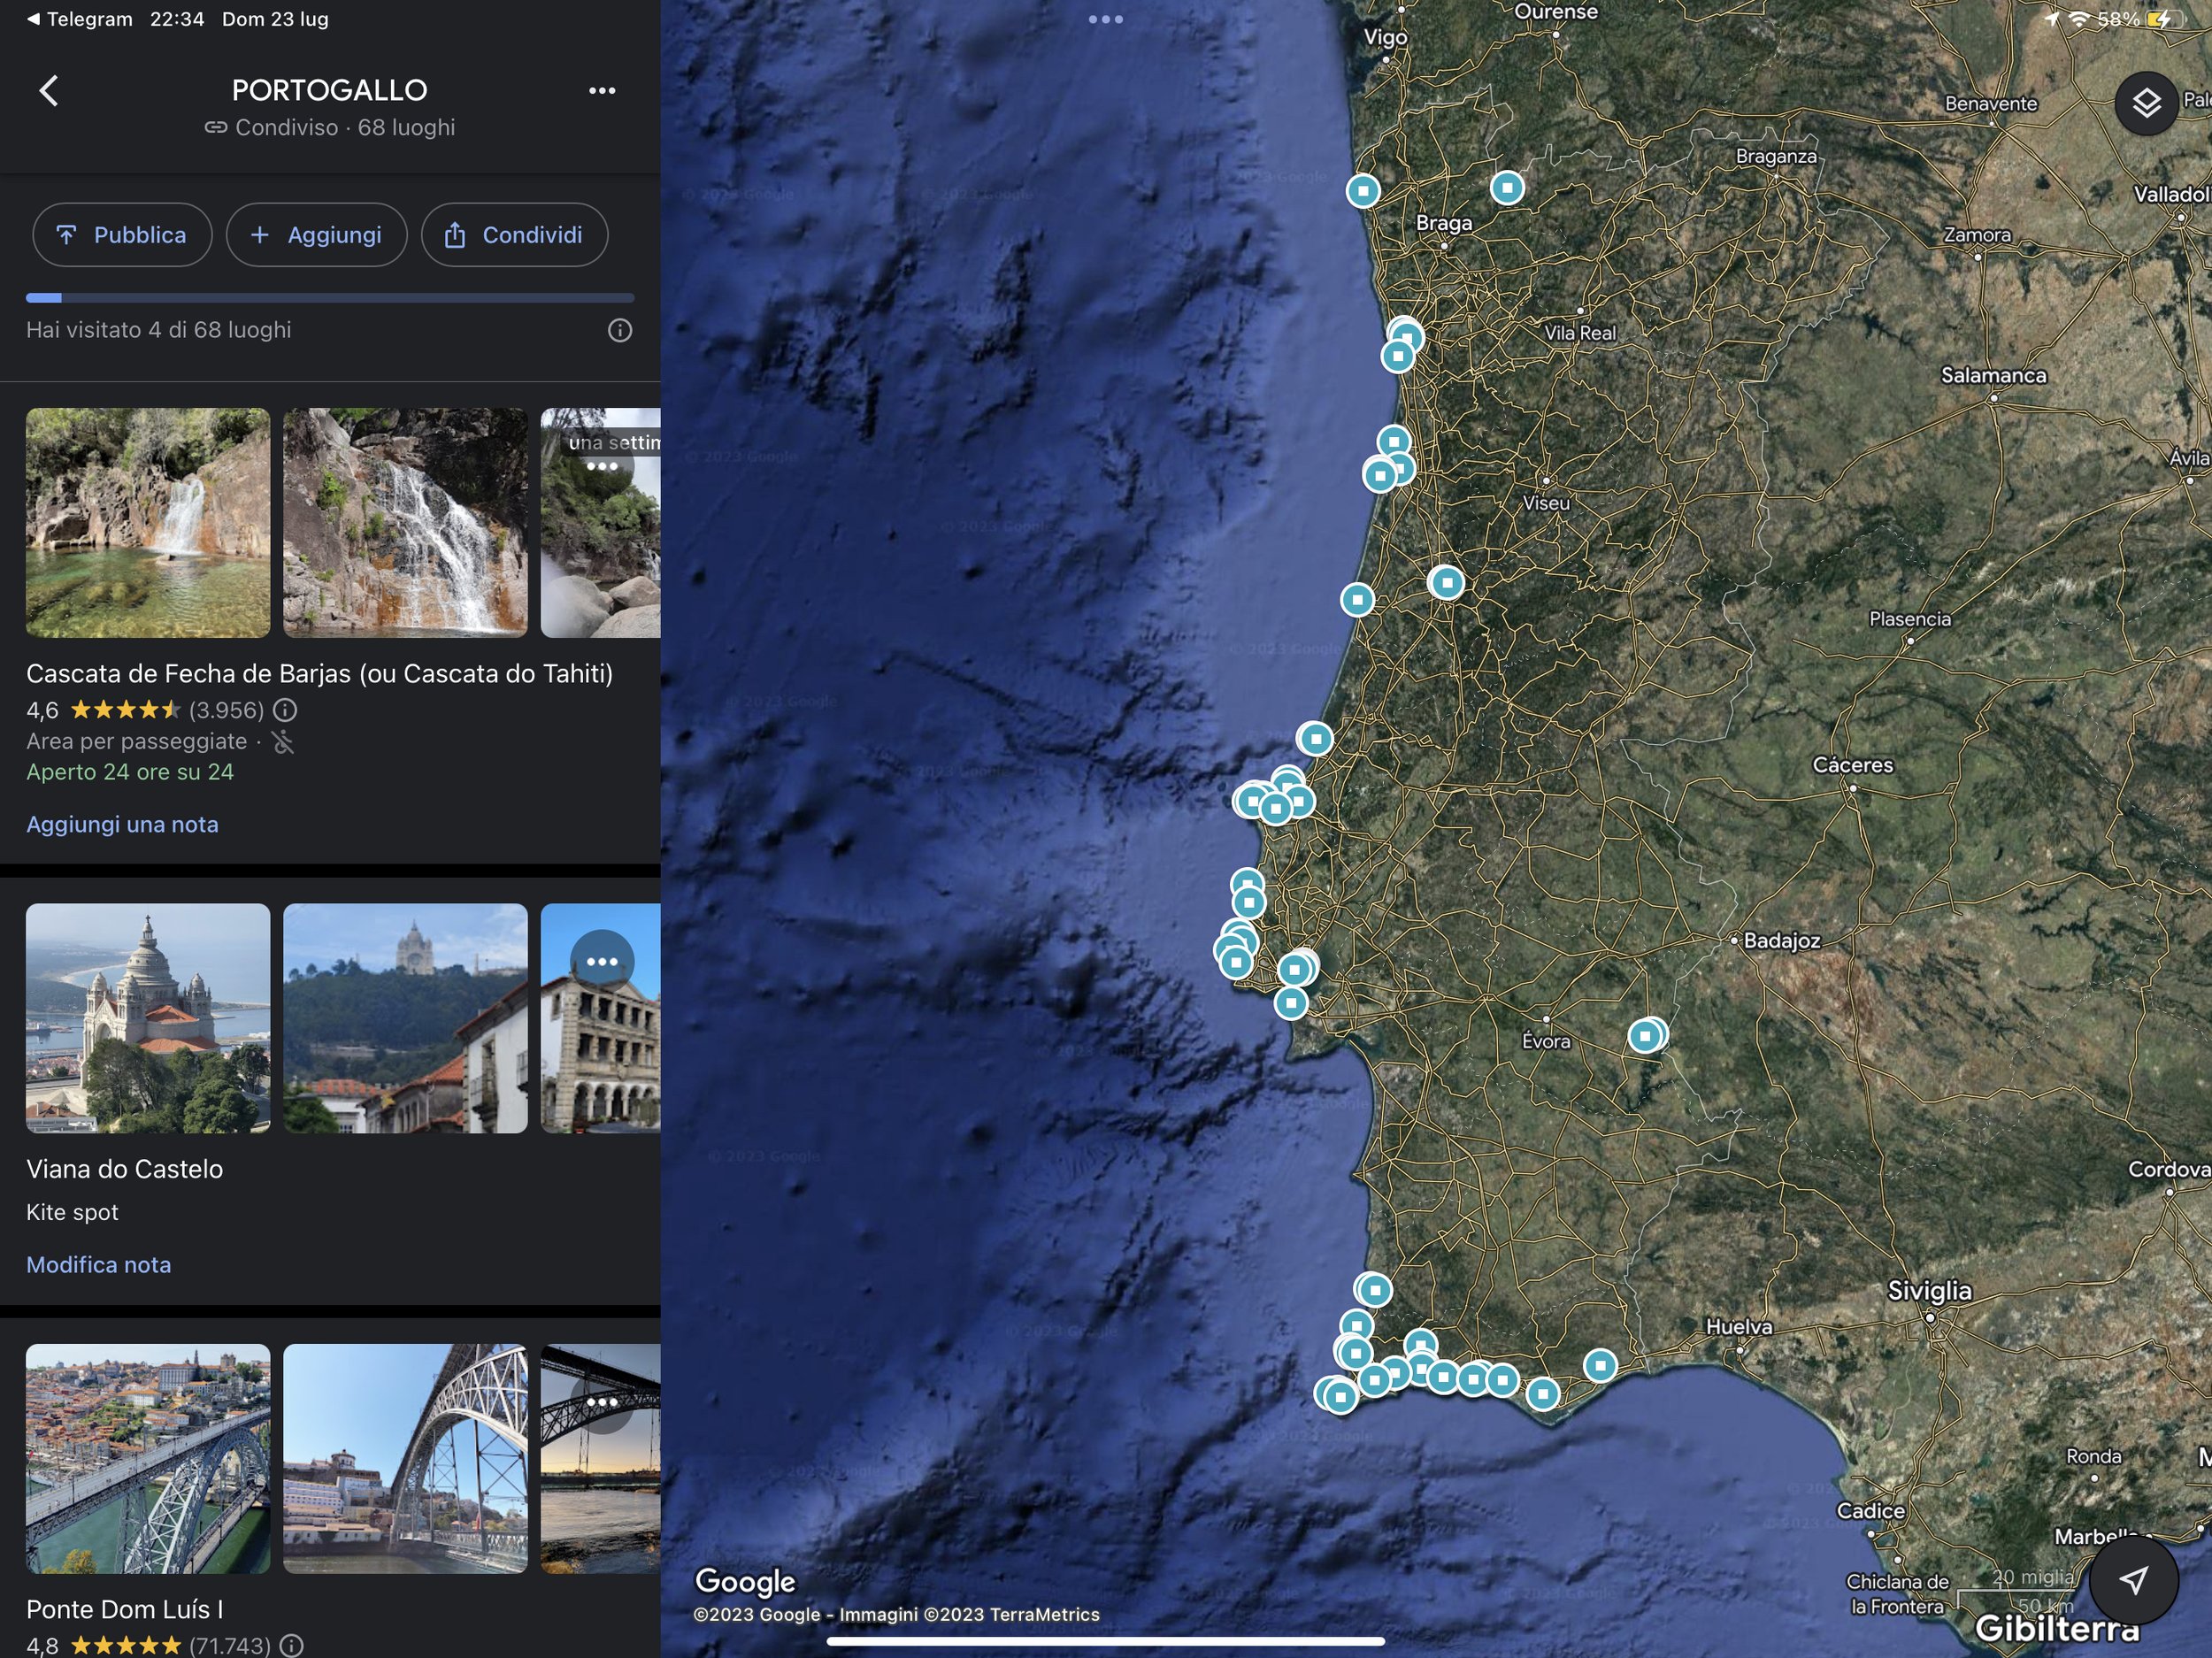The width and height of the screenshot is (2212, 1658).
Task: Click the Cáceres city label
Action: [x=1852, y=765]
